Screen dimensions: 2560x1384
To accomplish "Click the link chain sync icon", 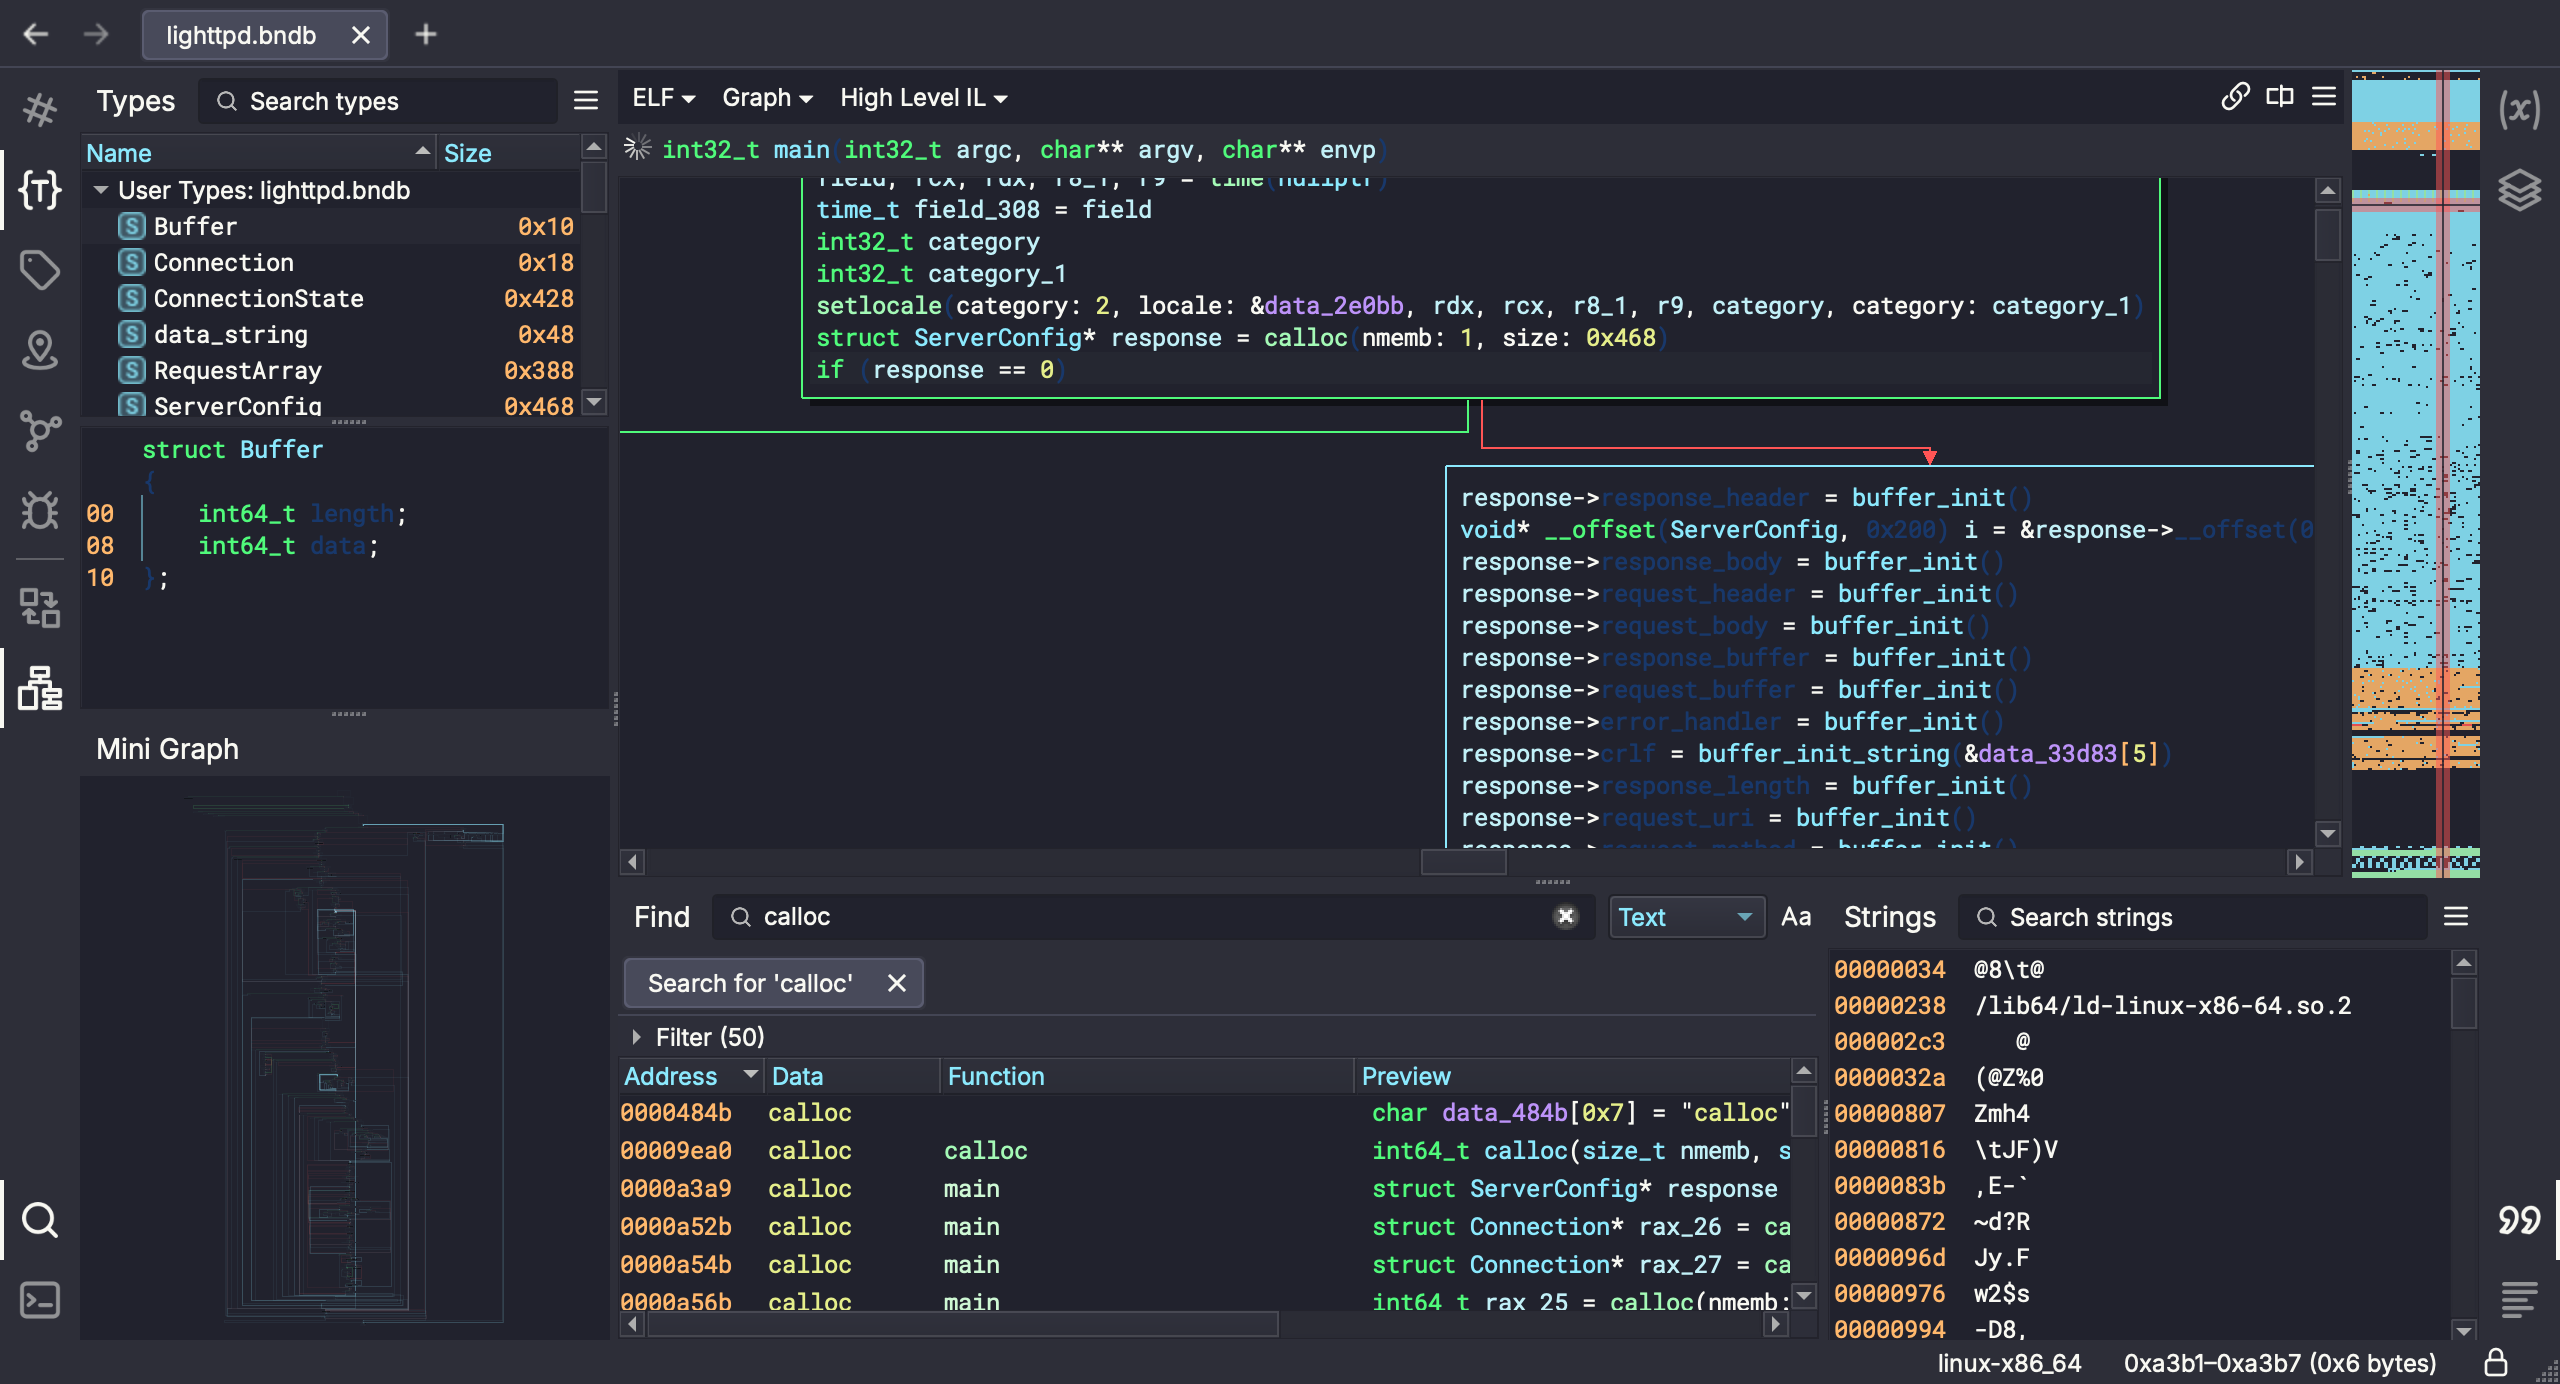I will (x=2235, y=97).
